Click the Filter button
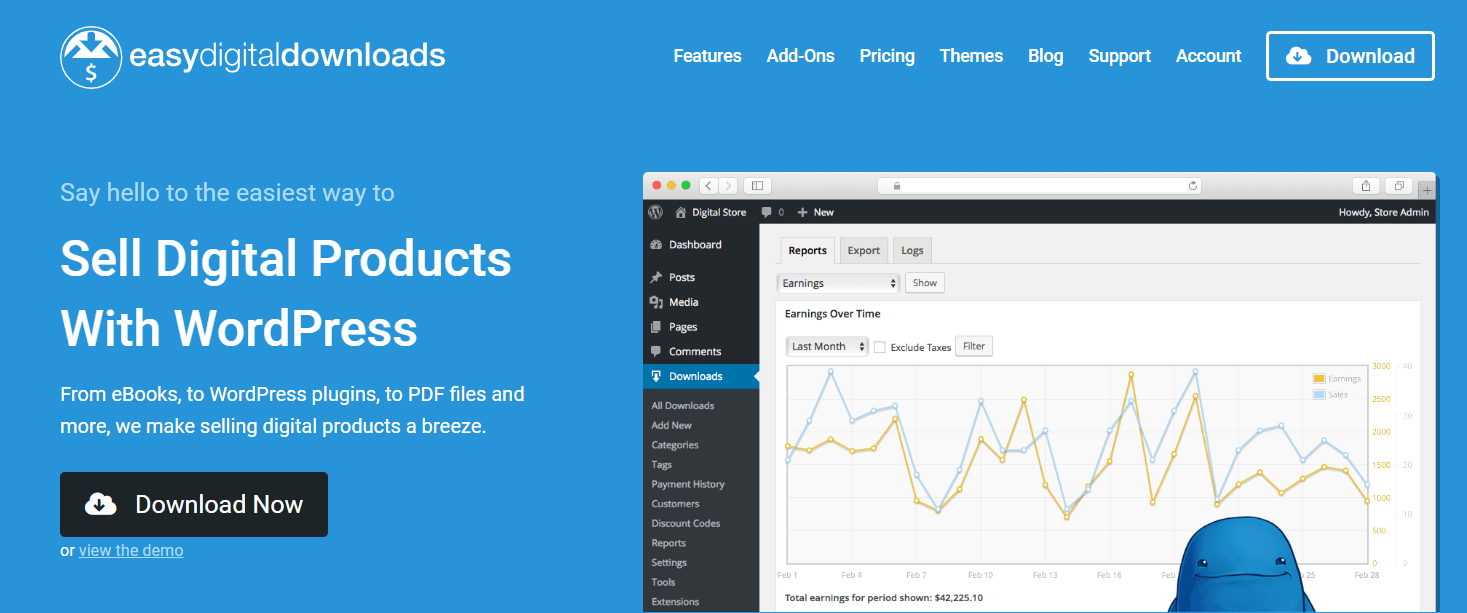 (974, 346)
